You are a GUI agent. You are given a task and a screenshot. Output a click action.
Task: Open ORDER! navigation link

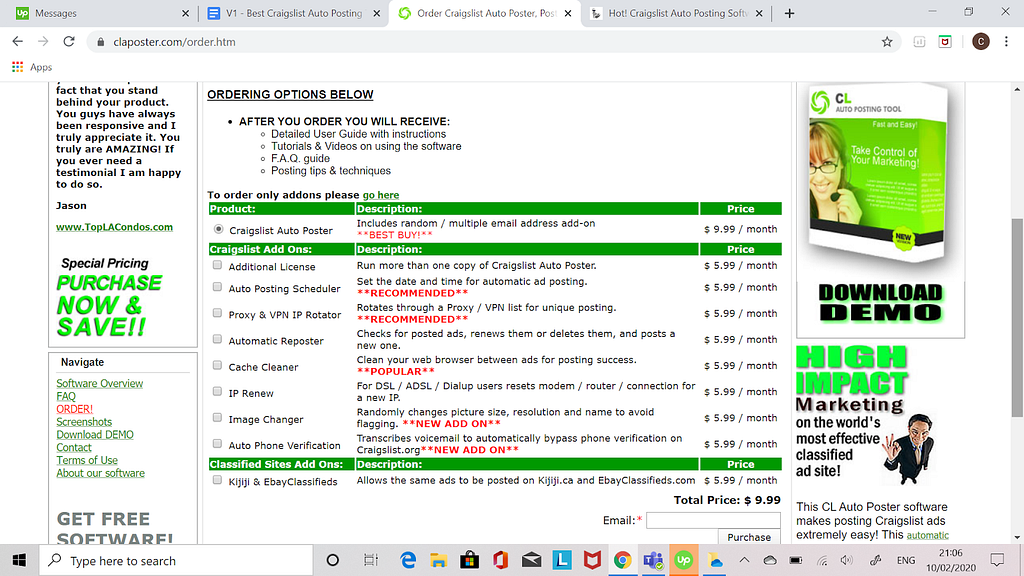tap(74, 409)
